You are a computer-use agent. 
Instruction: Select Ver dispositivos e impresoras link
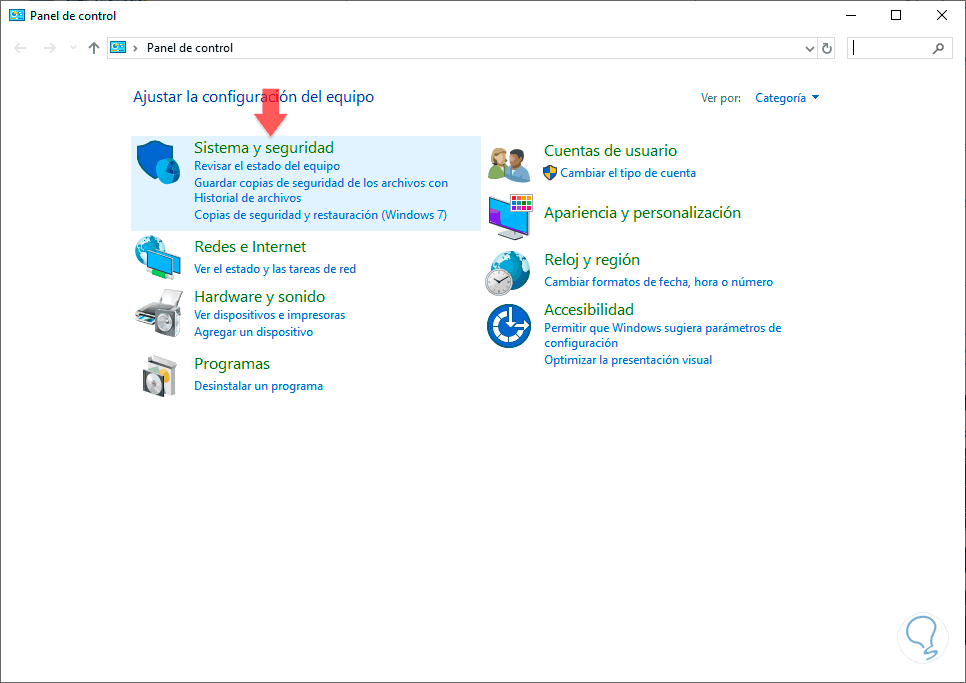point(269,315)
